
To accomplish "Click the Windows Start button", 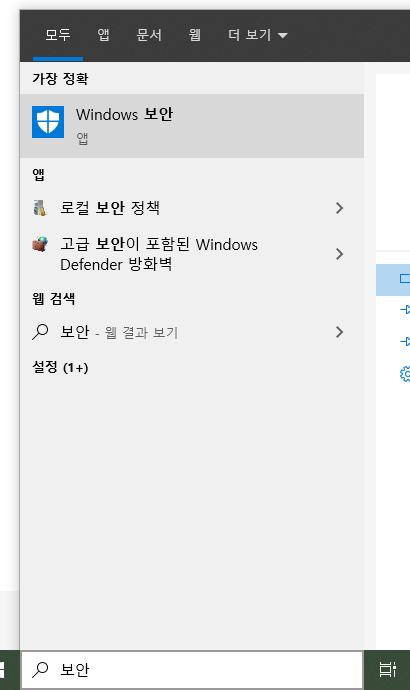I will (x=2, y=670).
